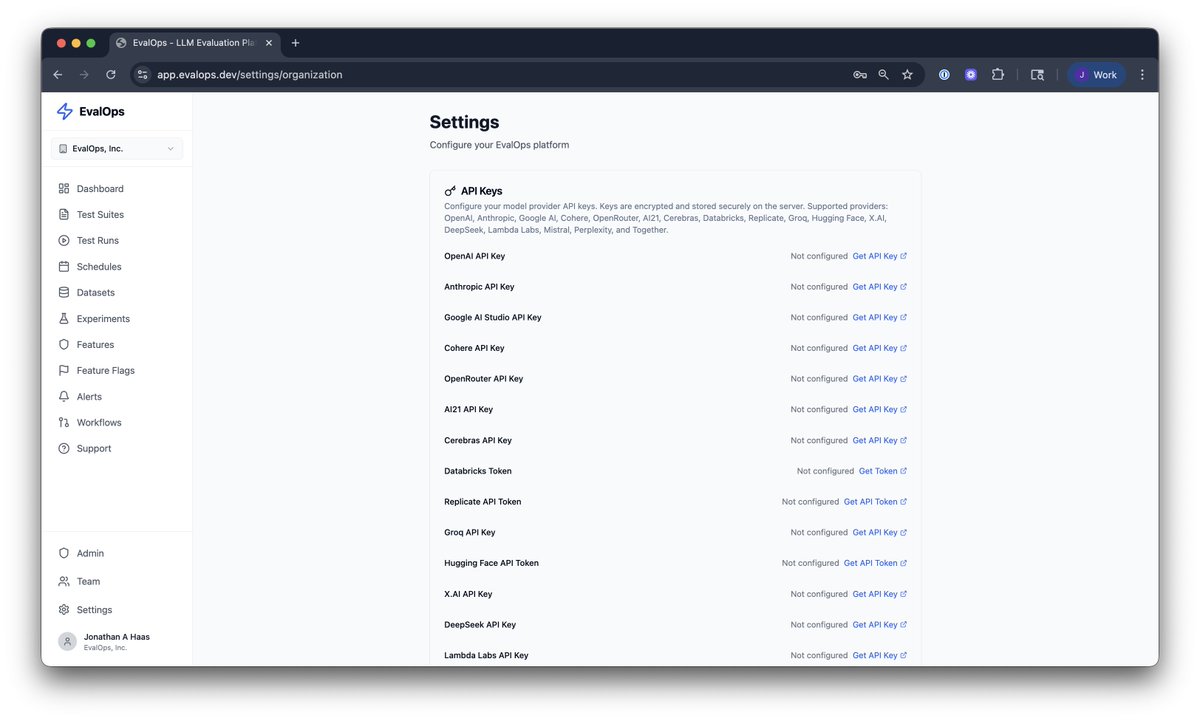Click the Workflows branch icon
Viewport: 1200px width, 721px height.
click(x=64, y=423)
